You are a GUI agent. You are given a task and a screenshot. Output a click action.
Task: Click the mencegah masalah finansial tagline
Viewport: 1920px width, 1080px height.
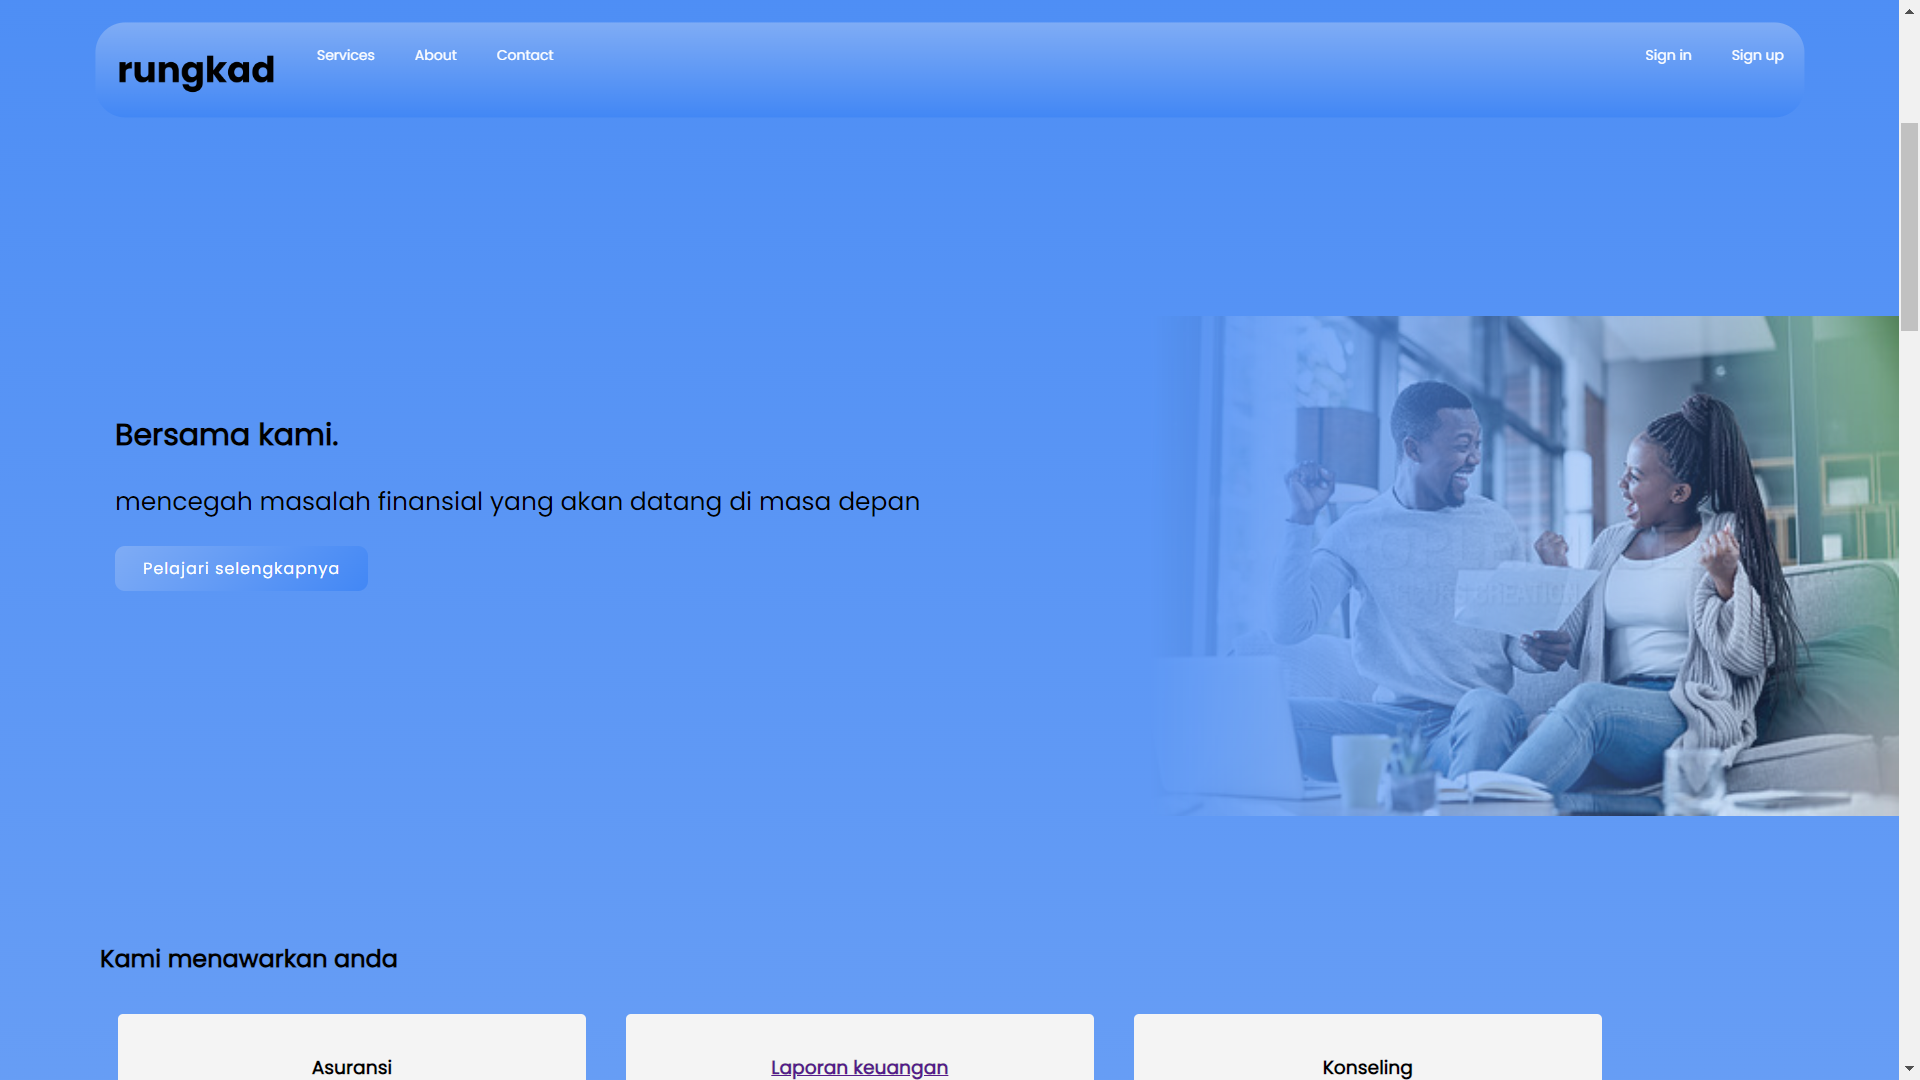(517, 501)
